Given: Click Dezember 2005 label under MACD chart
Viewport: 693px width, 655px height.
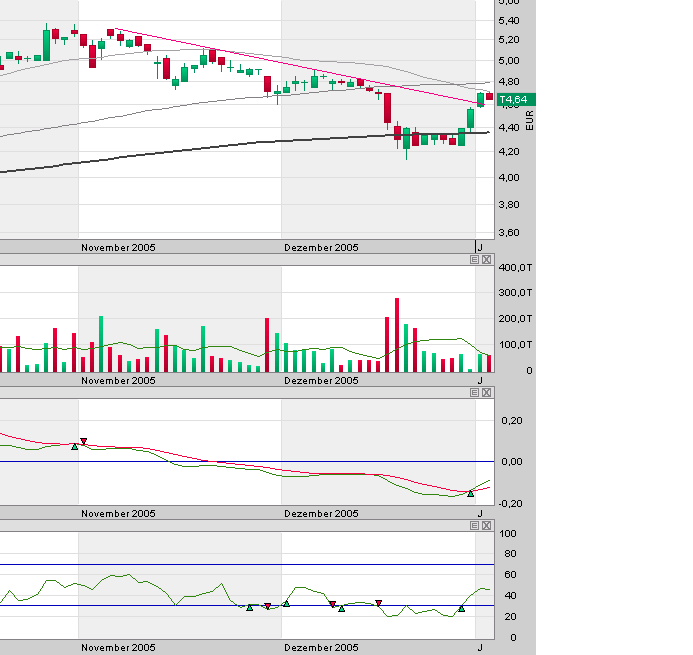Looking at the screenshot, I should click(x=321, y=514).
